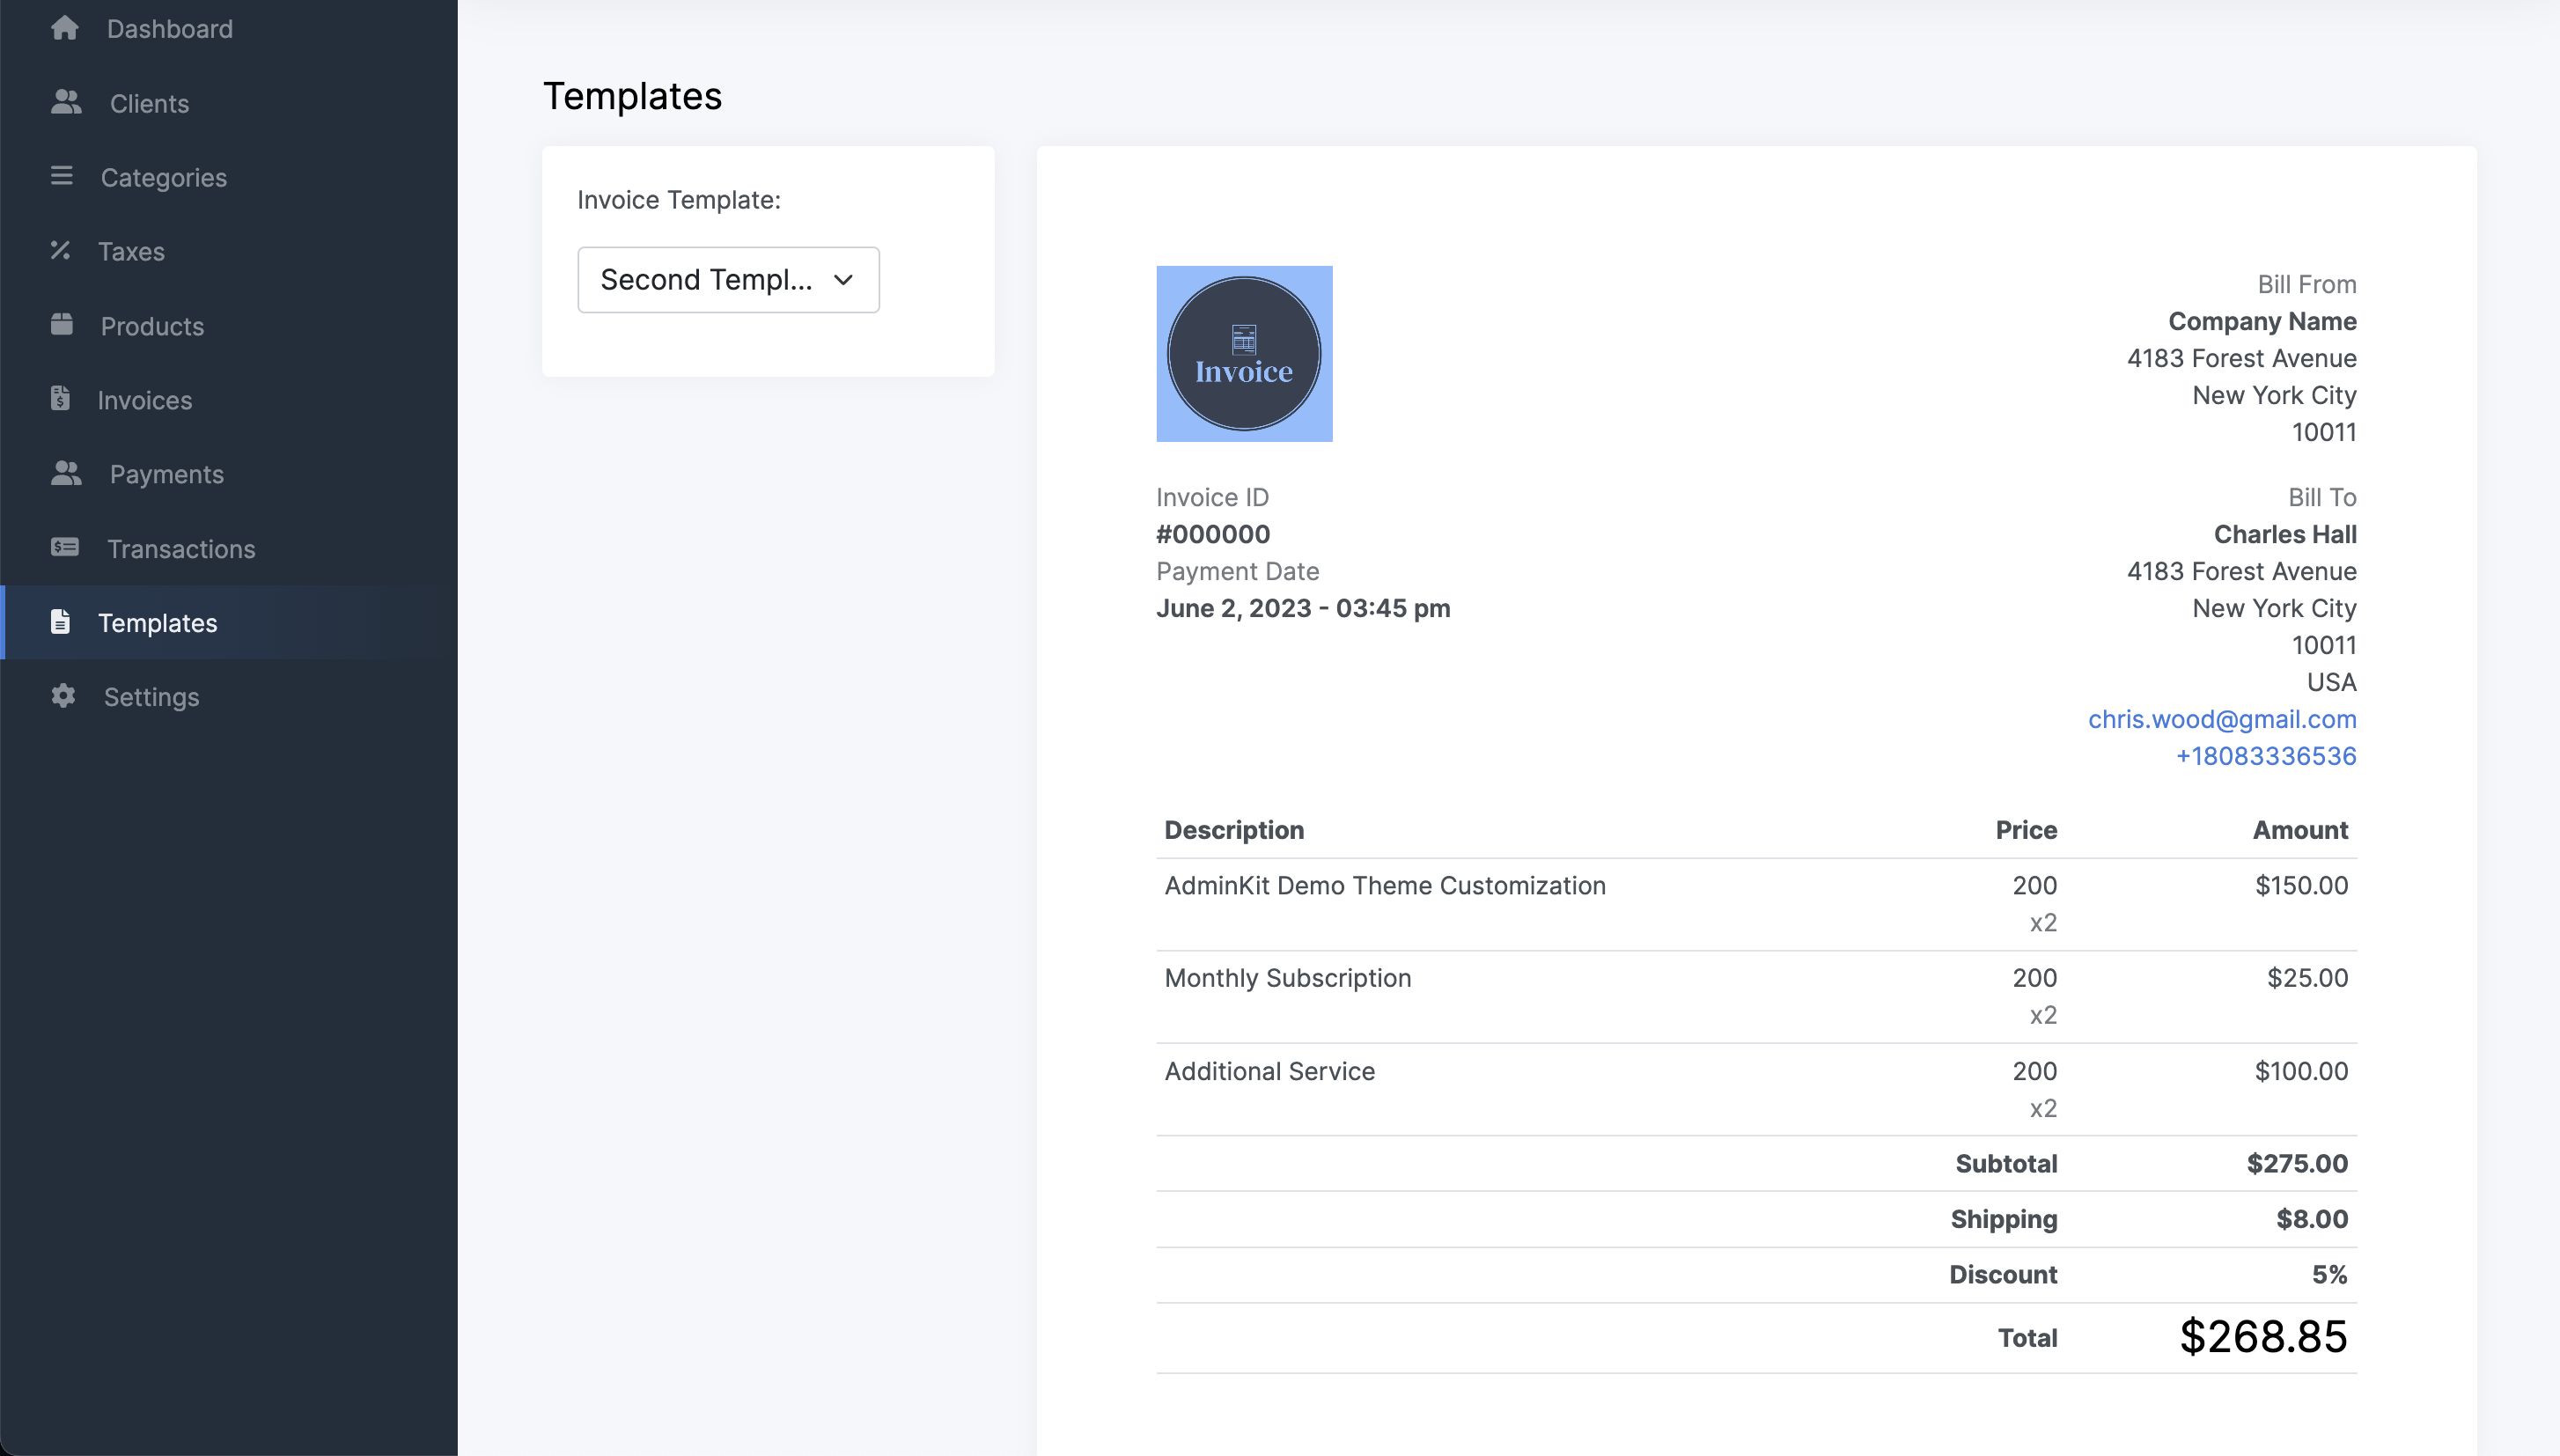
Task: Click the Settings gear icon
Action: coord(63,695)
